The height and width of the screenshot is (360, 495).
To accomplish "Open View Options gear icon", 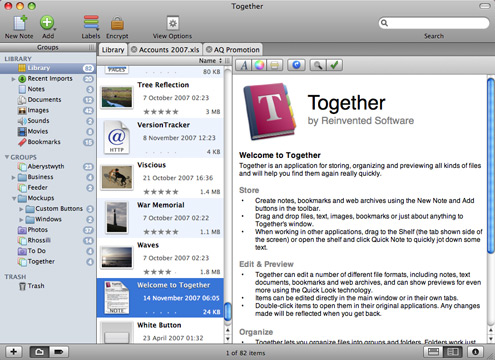I will tap(173, 23).
